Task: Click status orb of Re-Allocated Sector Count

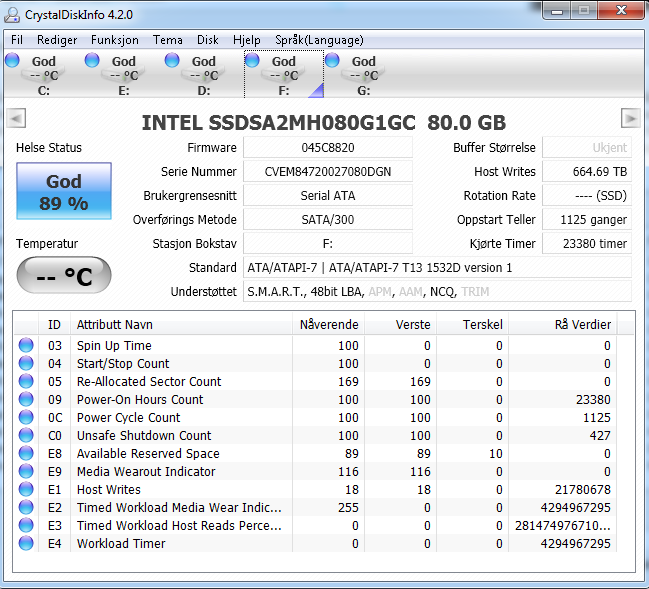Action: point(26,381)
